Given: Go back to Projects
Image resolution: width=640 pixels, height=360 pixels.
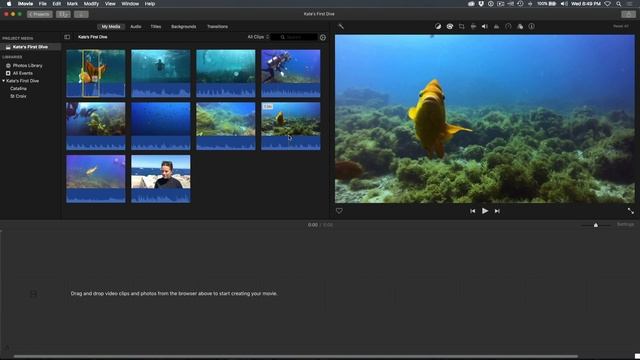Looking at the screenshot, I should tap(40, 14).
